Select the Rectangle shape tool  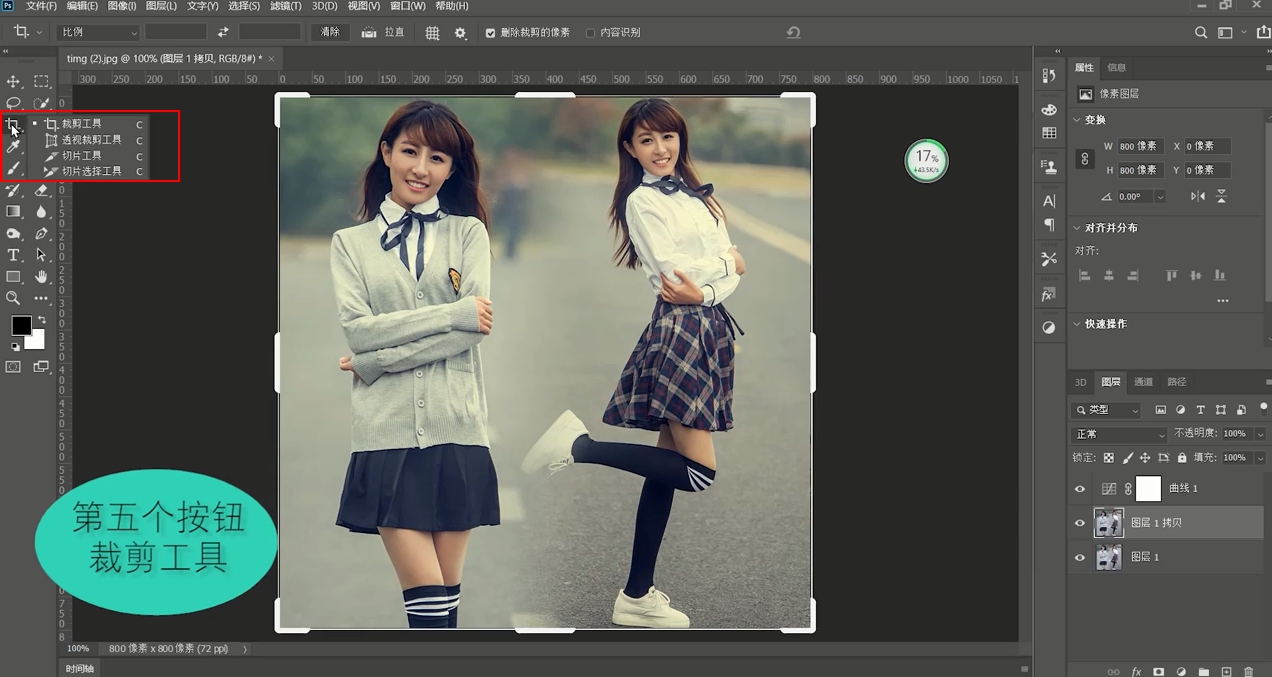[x=13, y=277]
